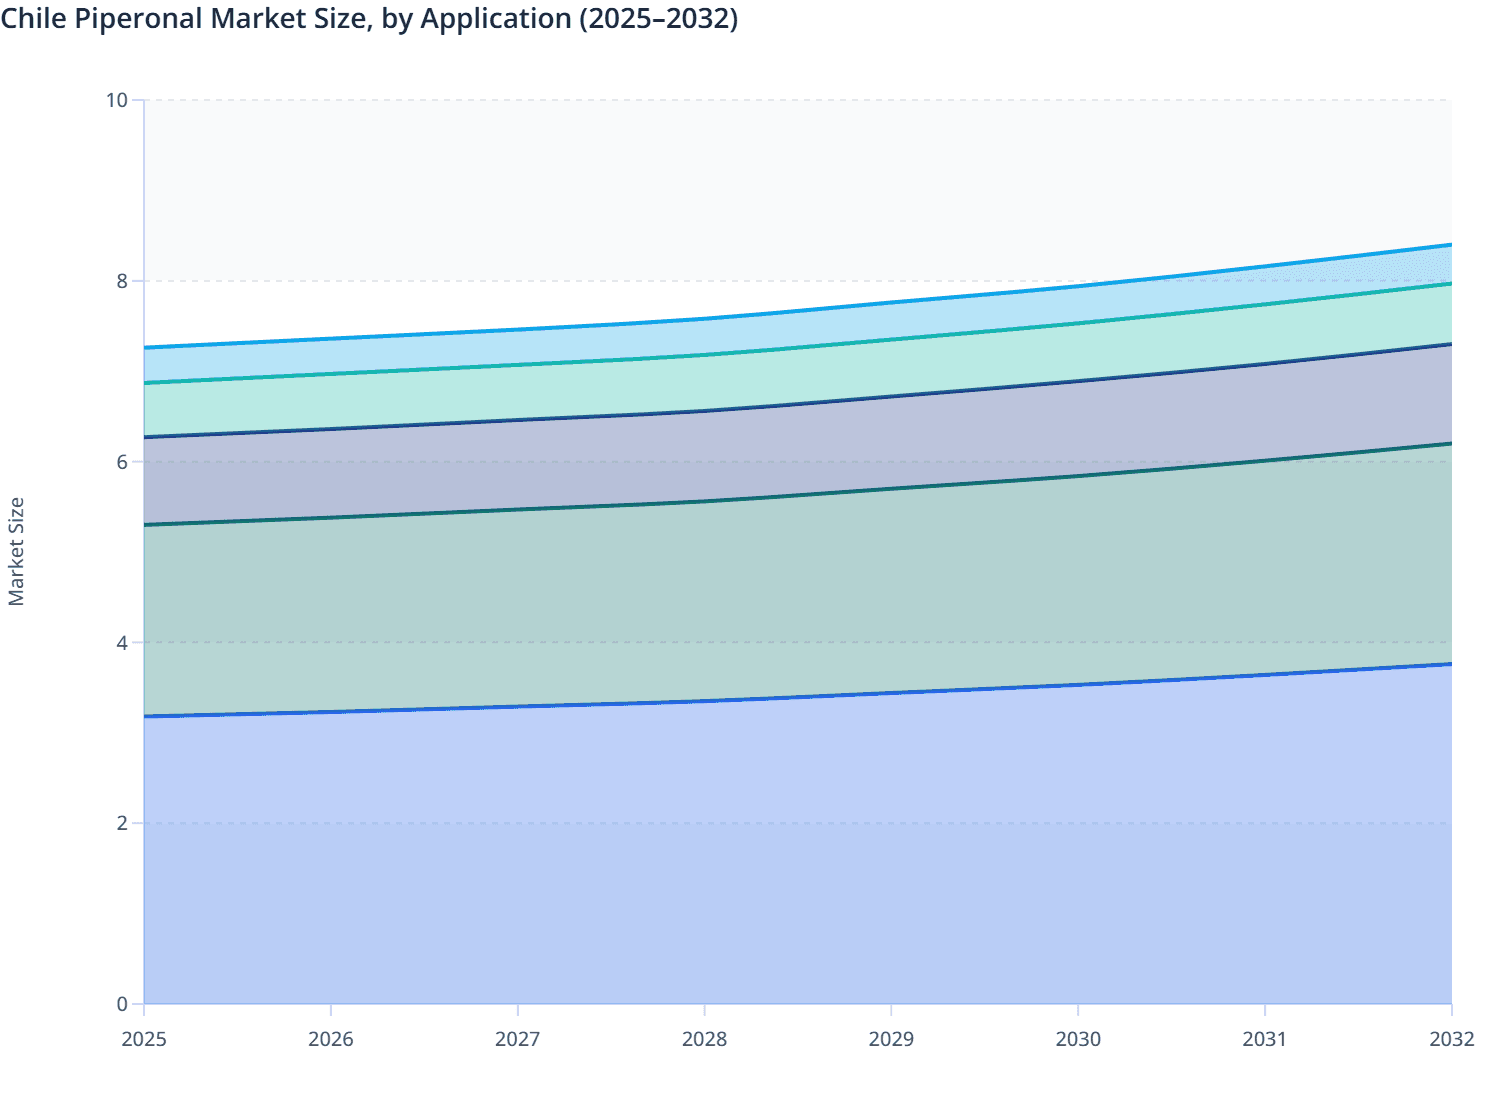Click the 2032 x-axis label
Screen dimensions: 1508x1120
[x=1450, y=1040]
